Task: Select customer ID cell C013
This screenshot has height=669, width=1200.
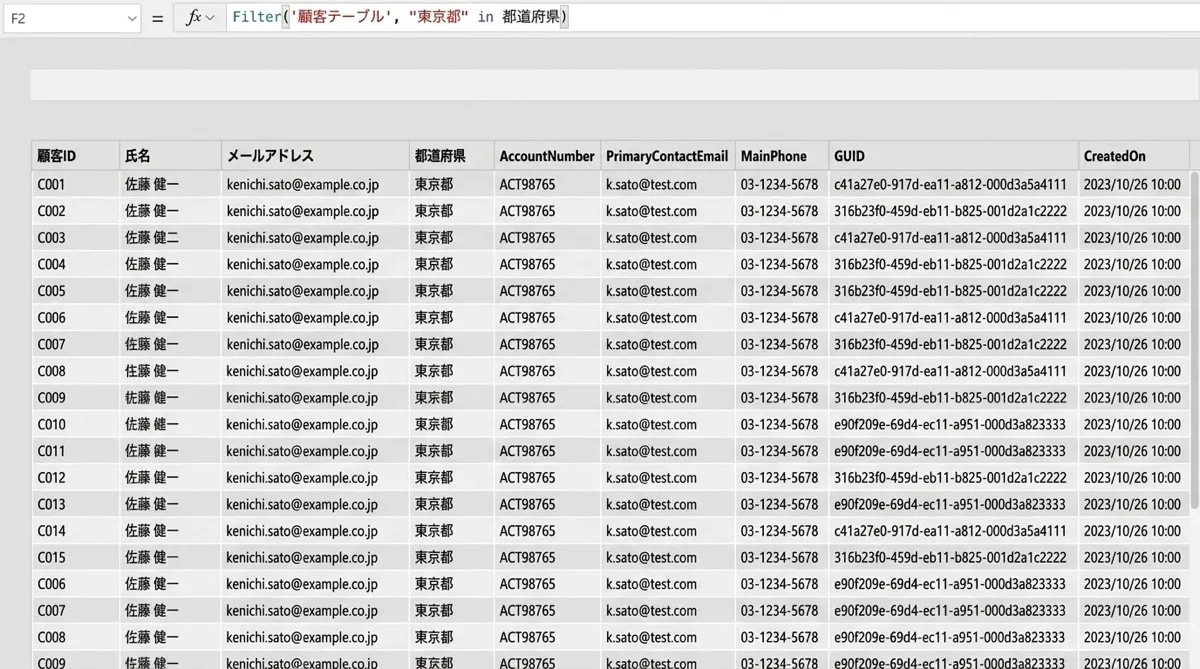Action: [75, 504]
